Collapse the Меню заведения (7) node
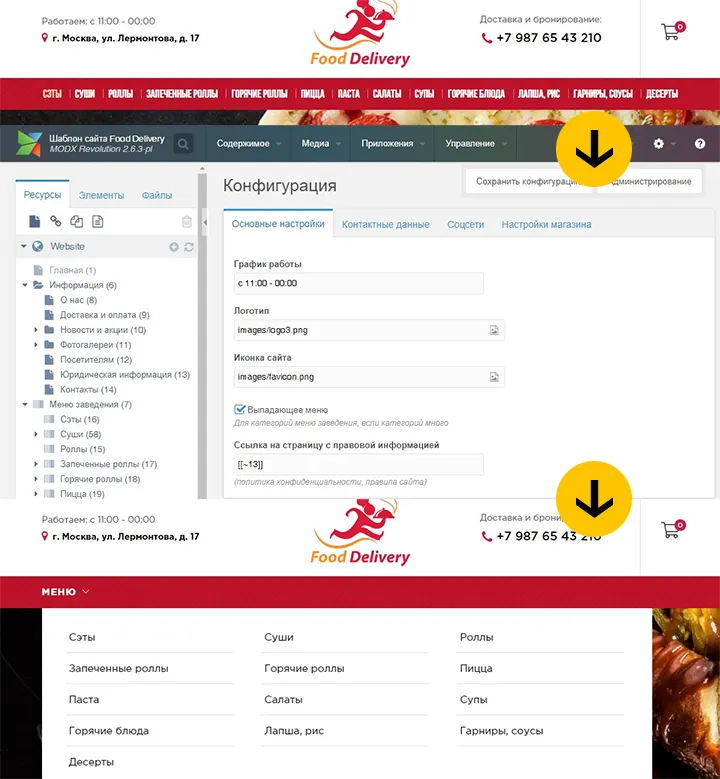 25,404
